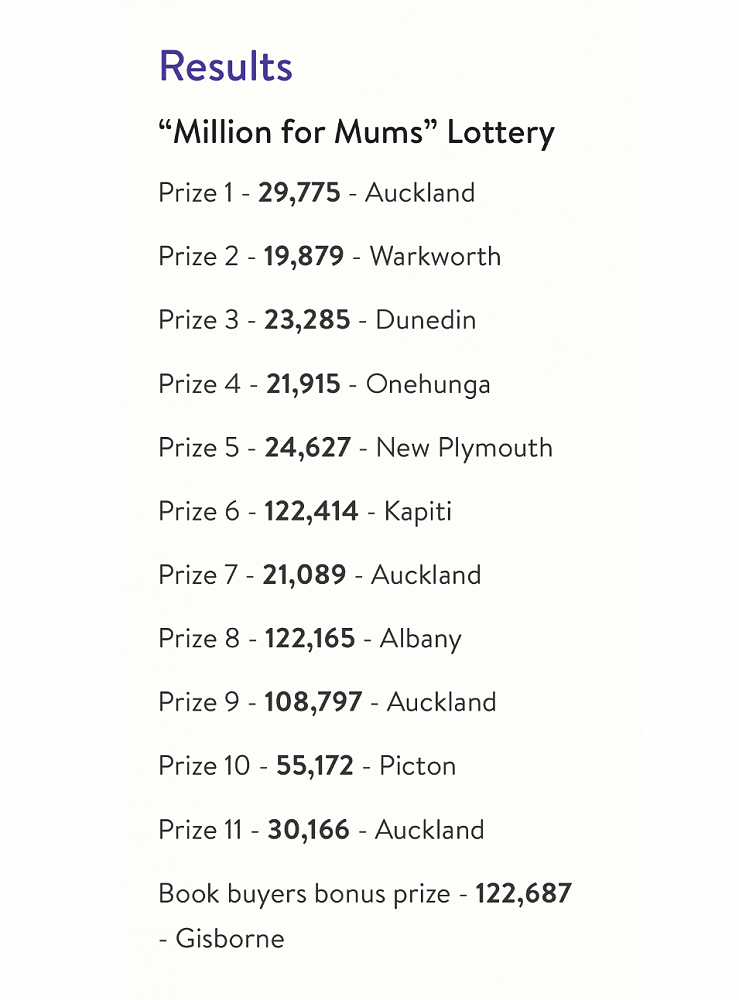
Task: Click the Albany location text
Action: 420,639
